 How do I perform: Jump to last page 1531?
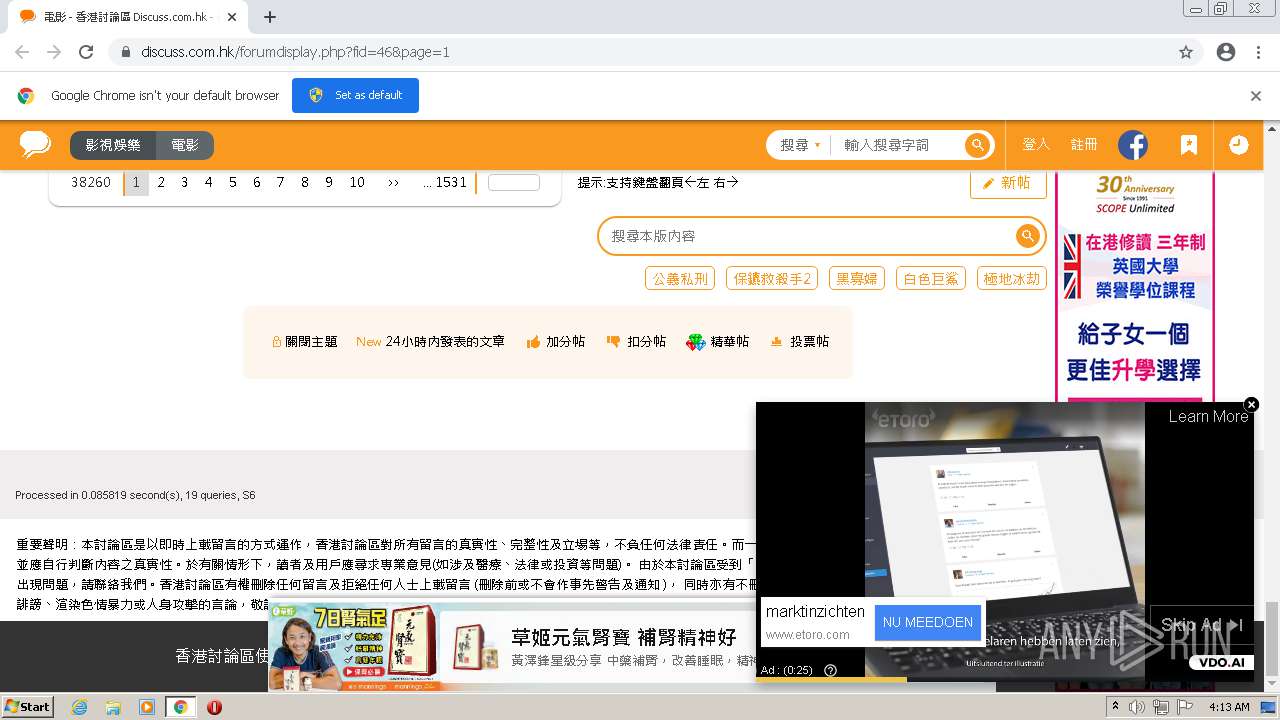point(445,183)
